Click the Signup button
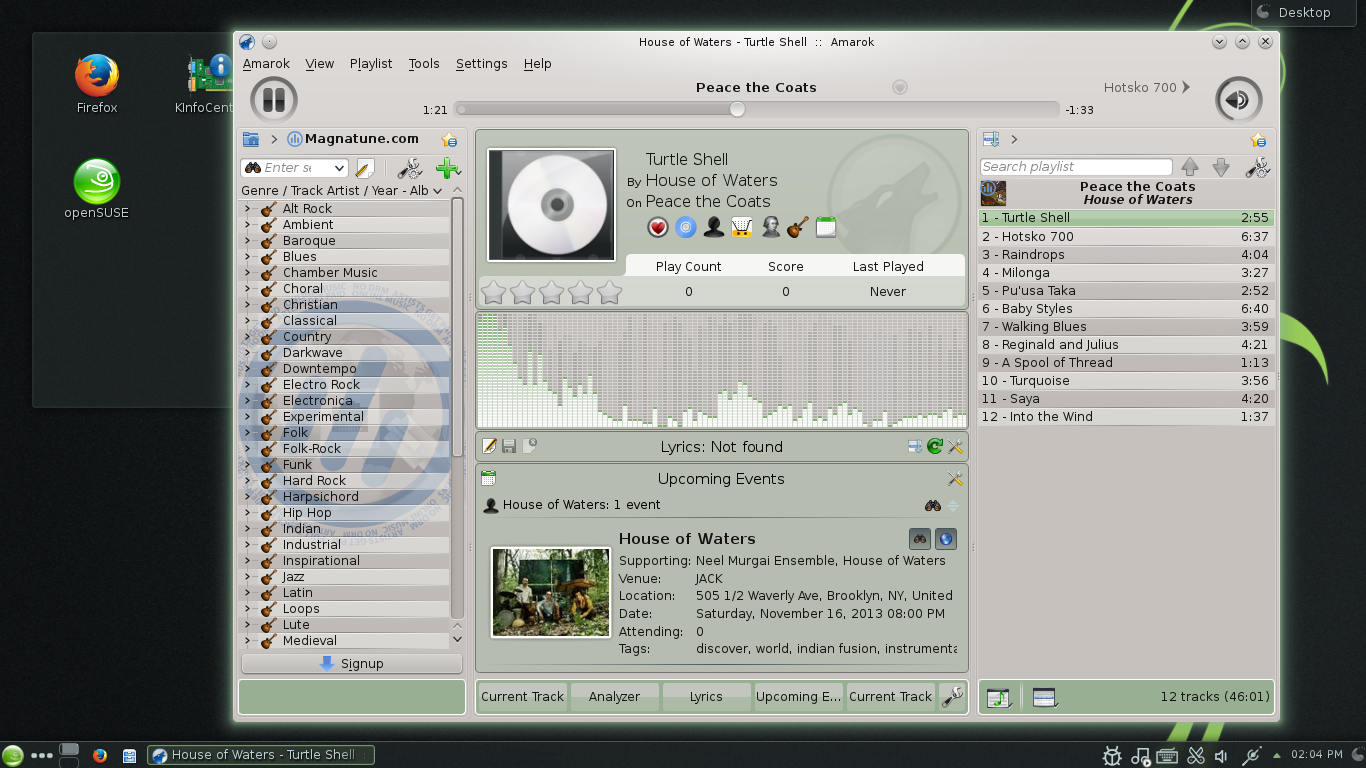Image resolution: width=1366 pixels, height=768 pixels. coord(352,663)
